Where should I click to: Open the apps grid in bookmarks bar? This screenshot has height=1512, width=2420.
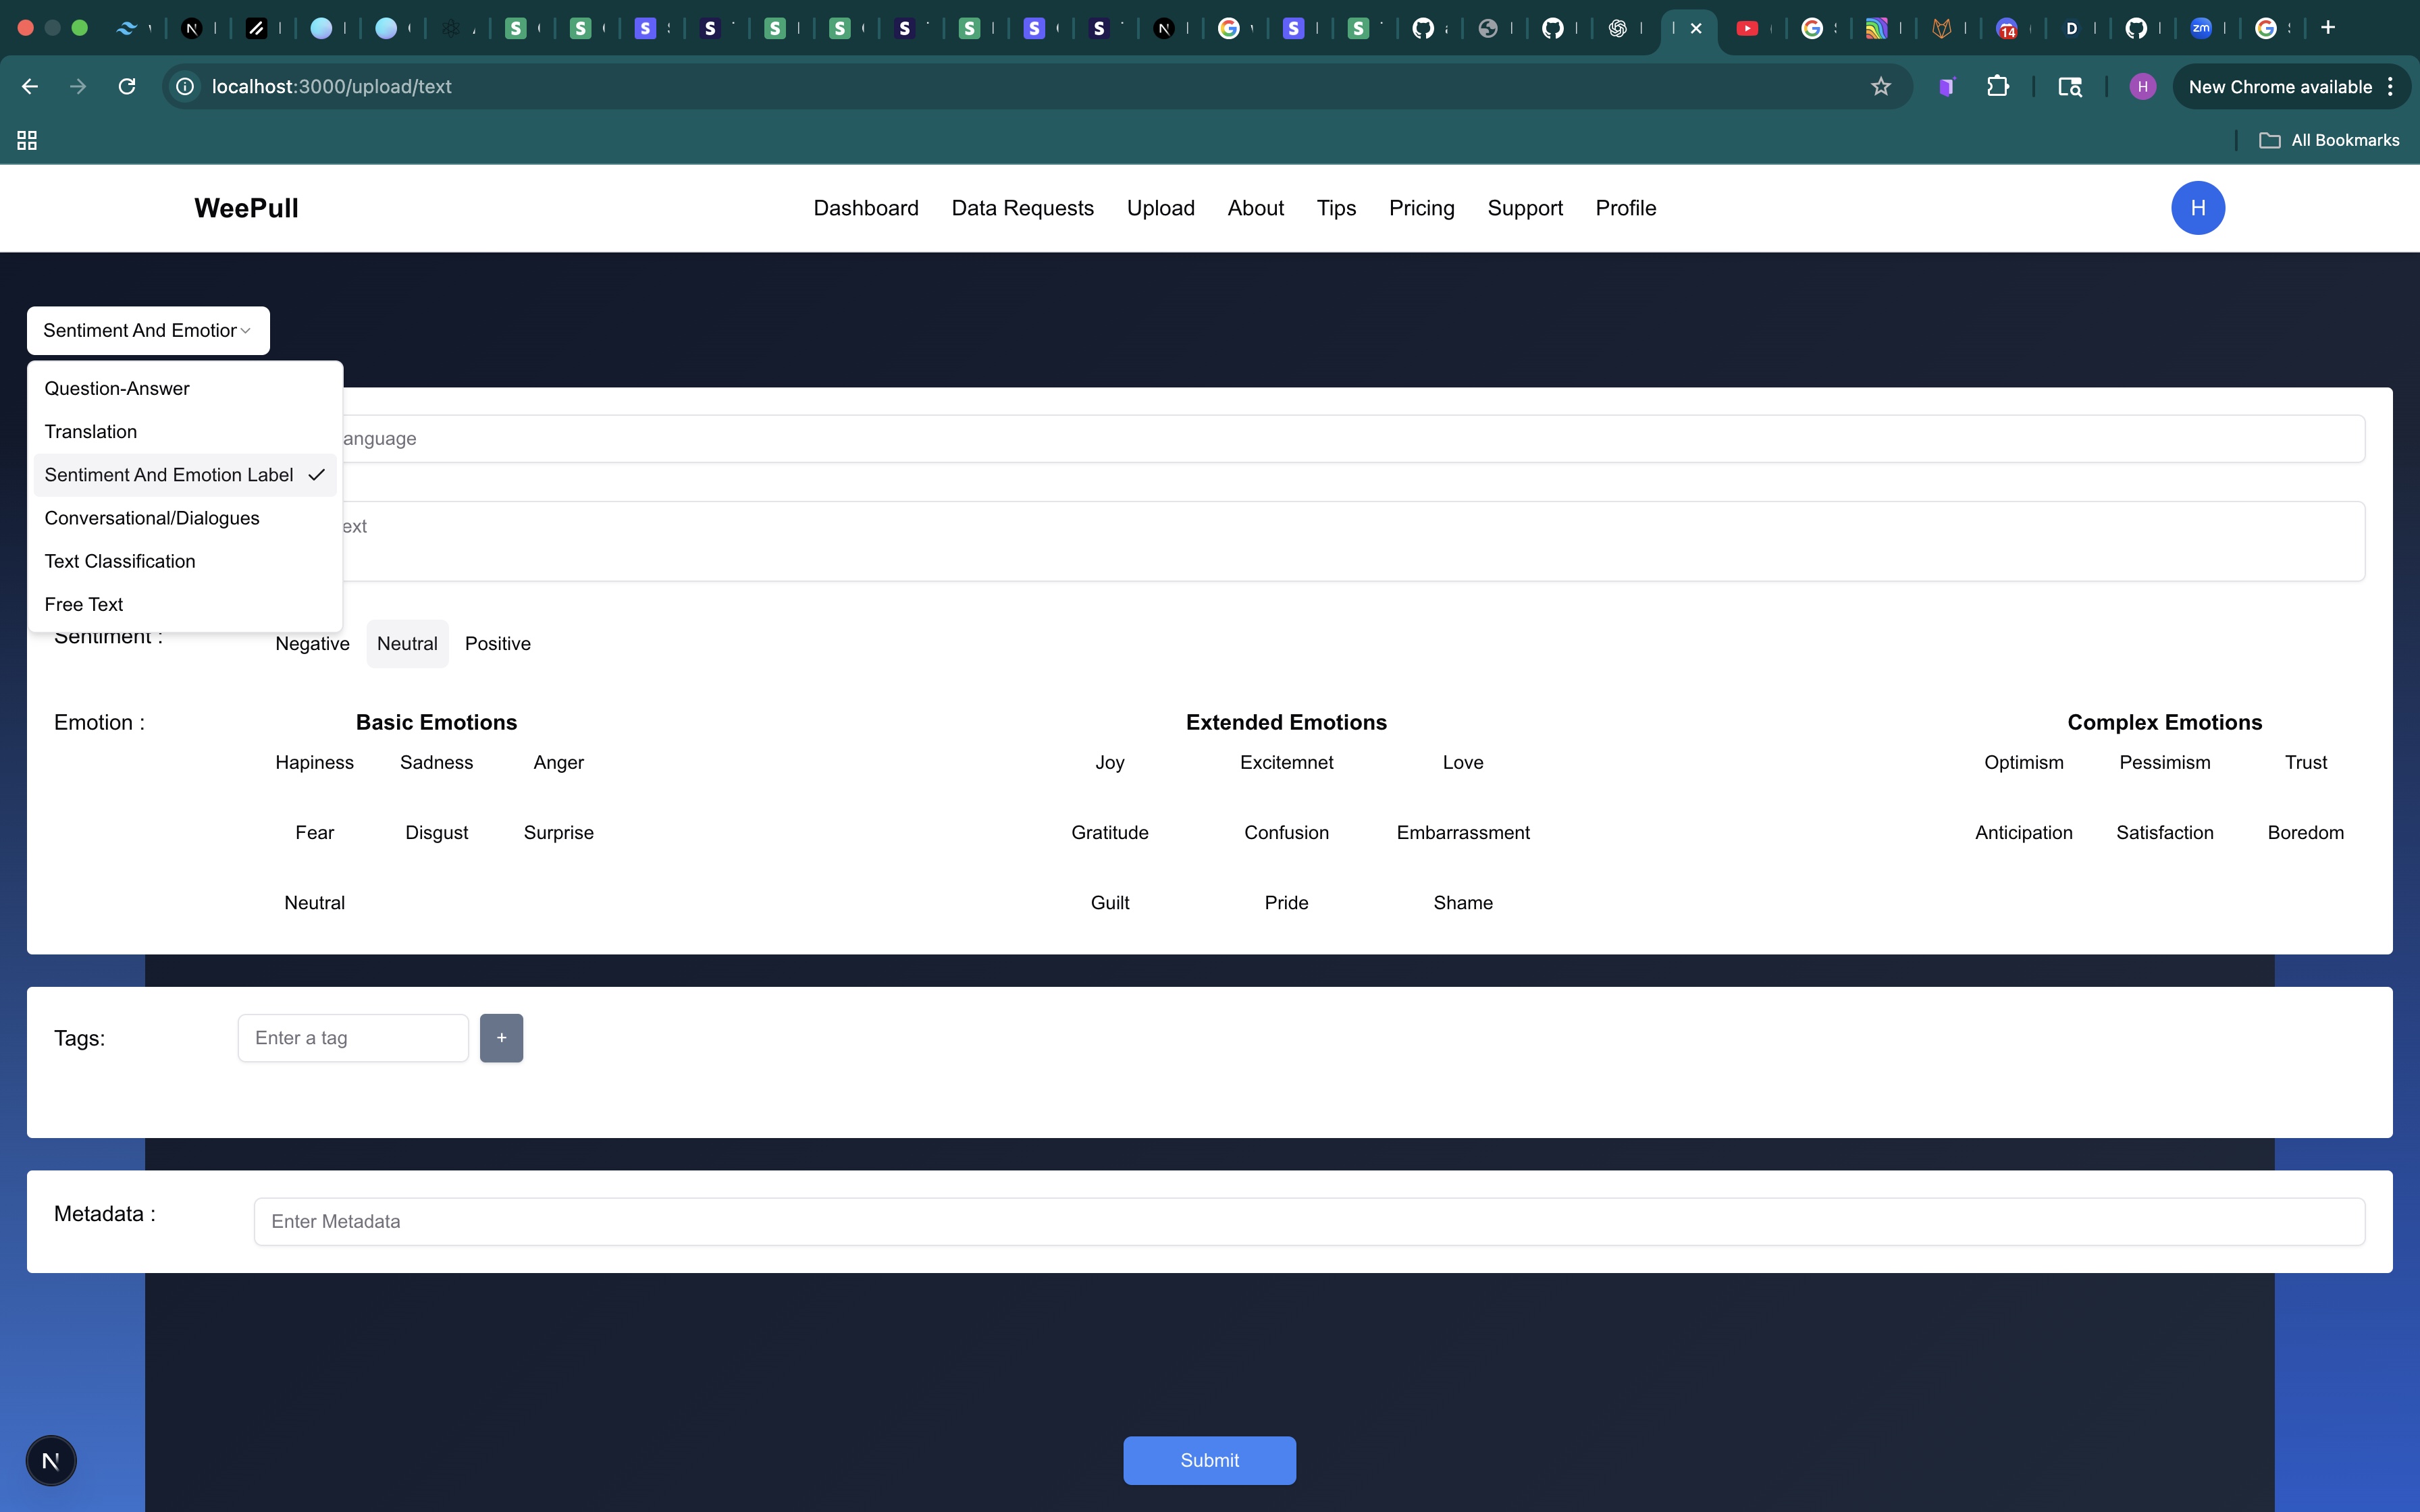[x=27, y=140]
